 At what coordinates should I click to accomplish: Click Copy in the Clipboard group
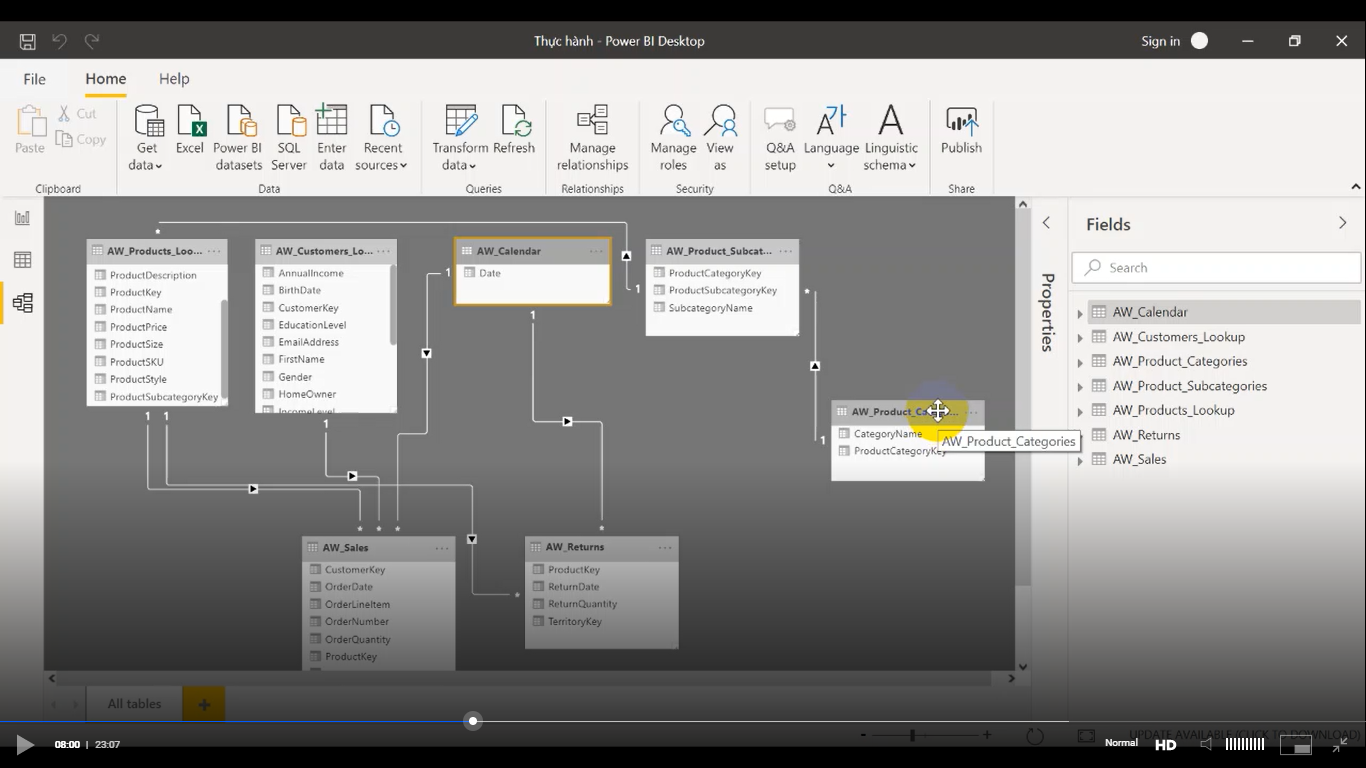81,140
